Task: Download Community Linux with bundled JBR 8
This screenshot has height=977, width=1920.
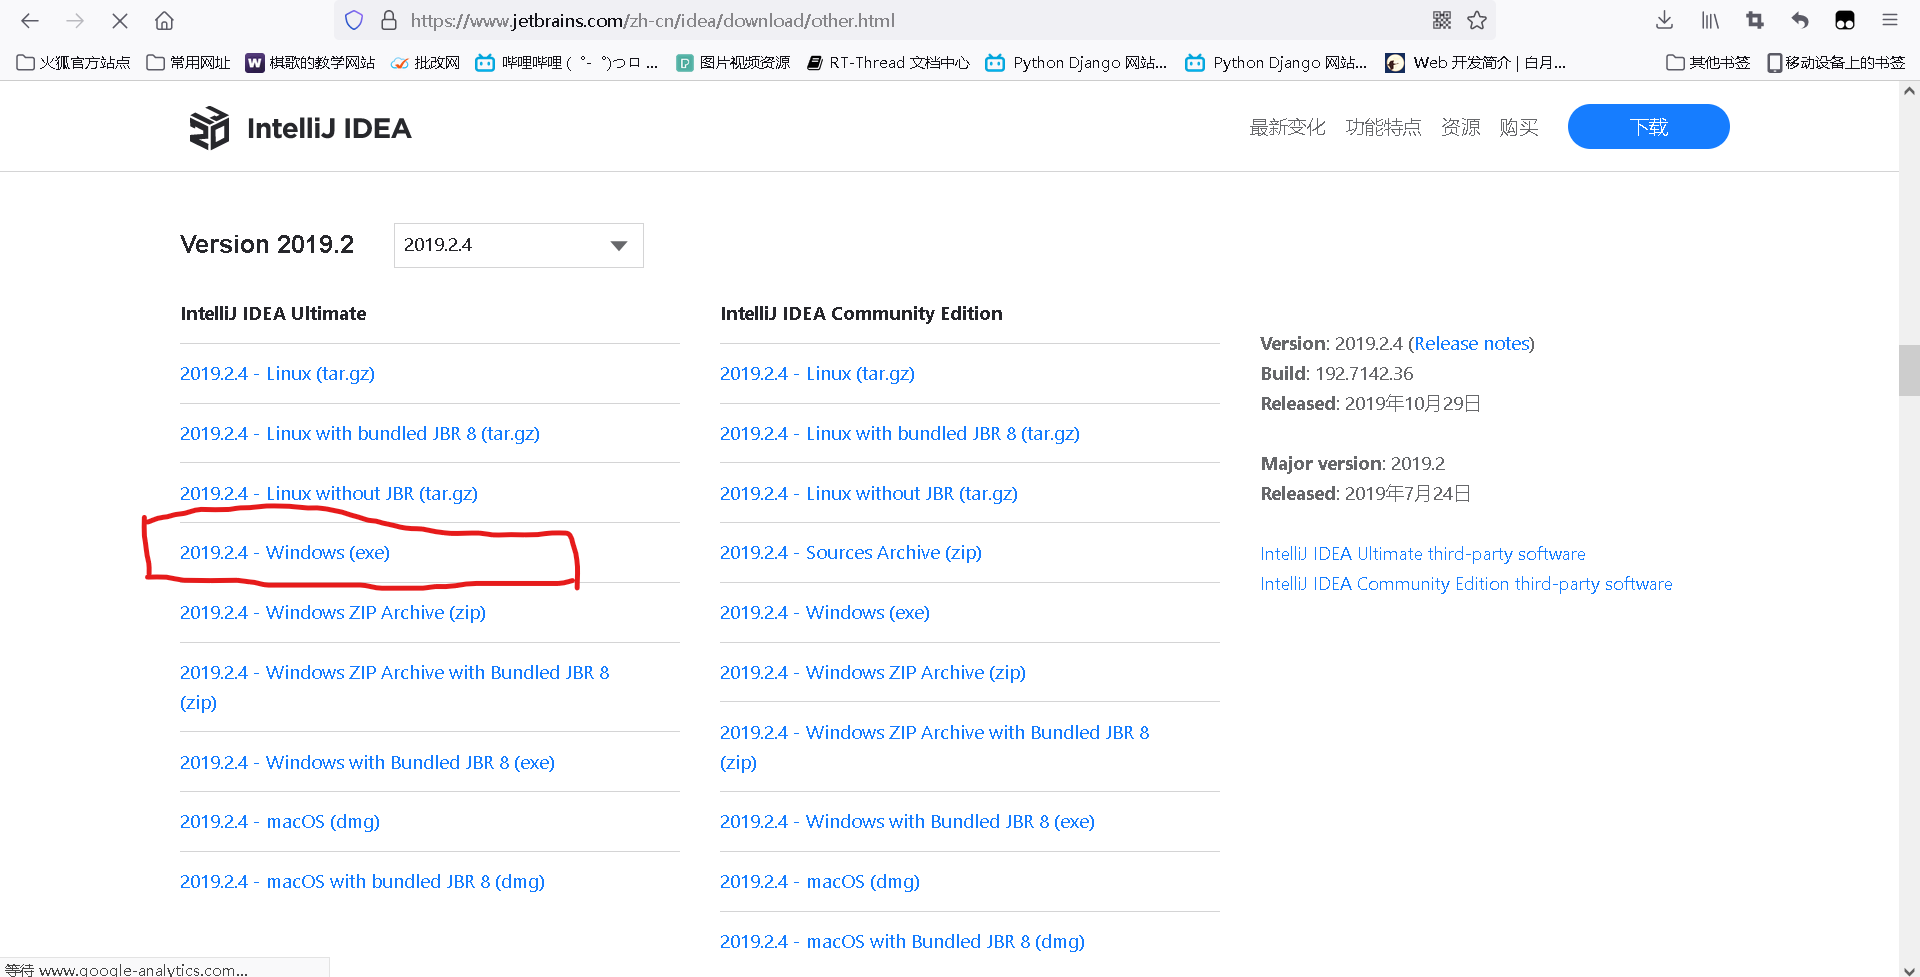Action: (900, 433)
